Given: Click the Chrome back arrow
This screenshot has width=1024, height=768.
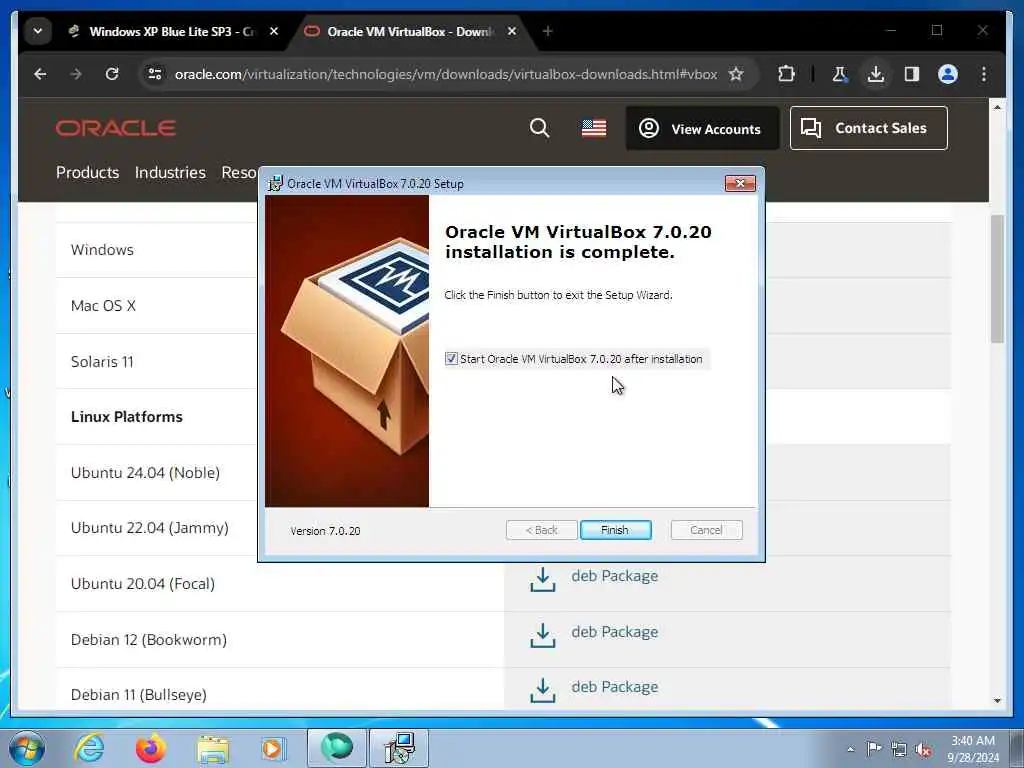Looking at the screenshot, I should pyautogui.click(x=40, y=74).
